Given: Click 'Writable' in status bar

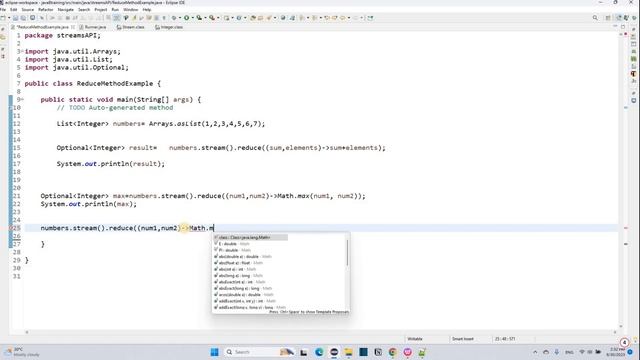Looking at the screenshot, I should point(415,339).
